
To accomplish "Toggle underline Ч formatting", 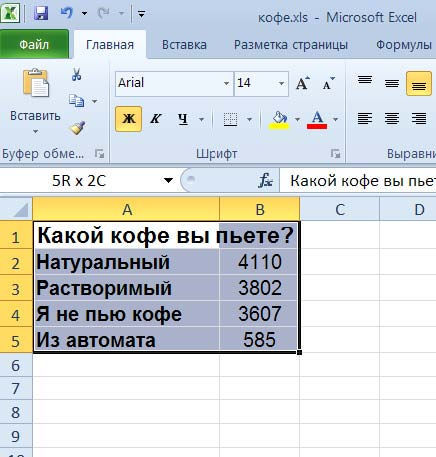I will 183,119.
